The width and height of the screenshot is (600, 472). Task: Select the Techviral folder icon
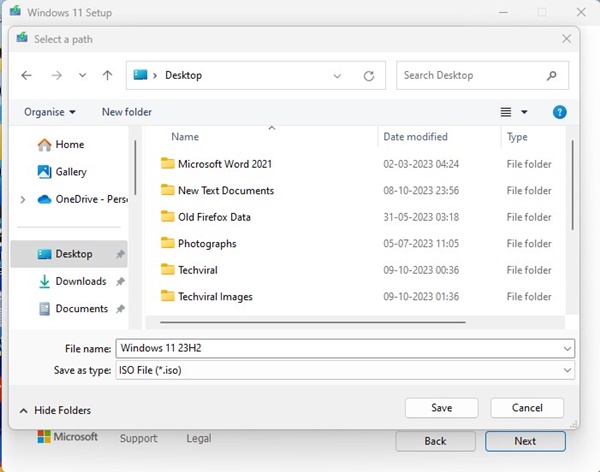(167, 270)
